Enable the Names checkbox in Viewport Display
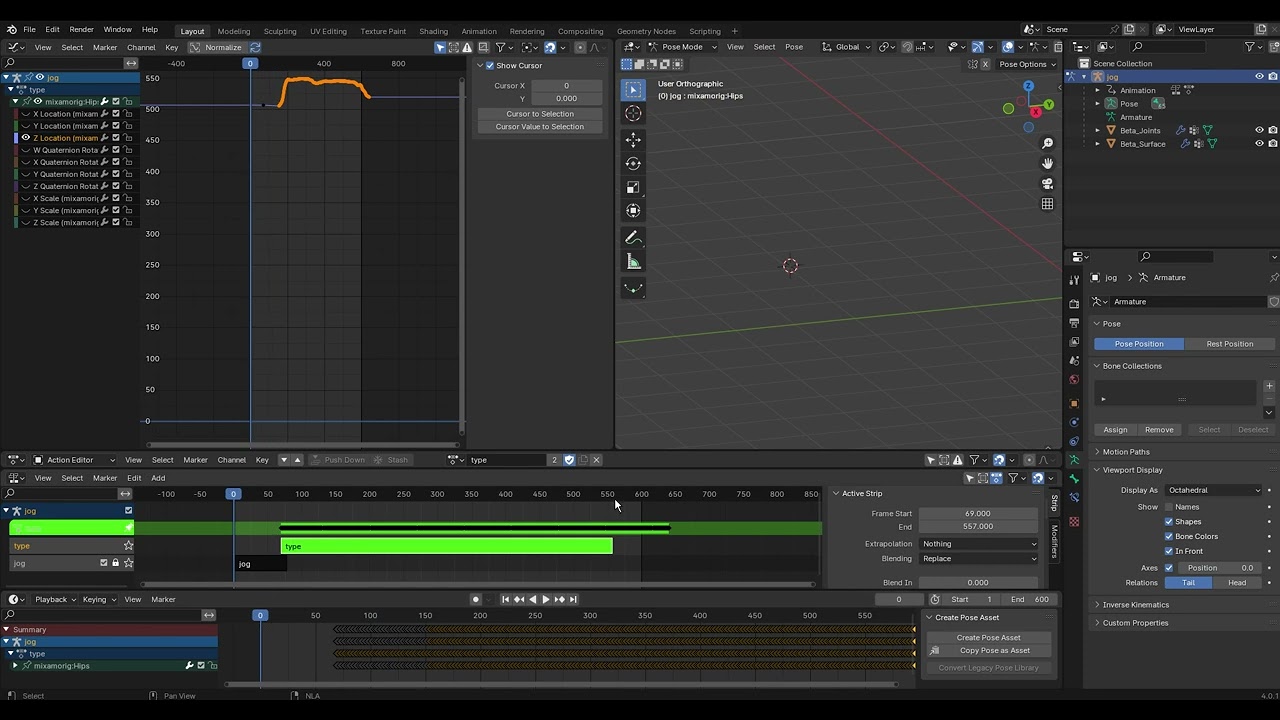This screenshot has height=720, width=1280. (1169, 507)
